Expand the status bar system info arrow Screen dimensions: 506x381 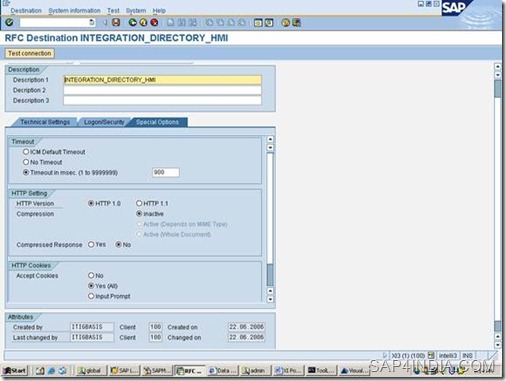(384, 355)
